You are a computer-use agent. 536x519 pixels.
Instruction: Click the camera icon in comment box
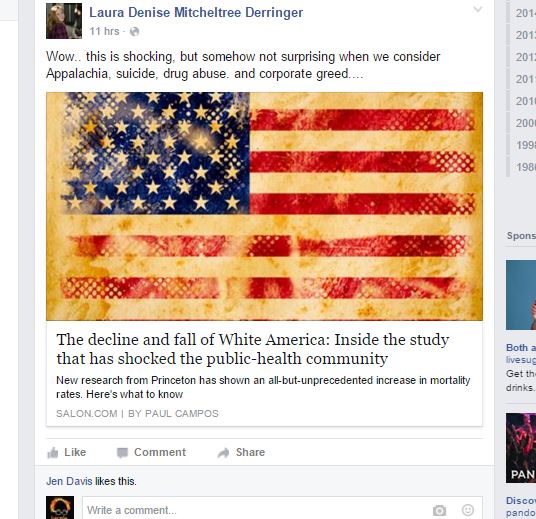(x=439, y=510)
